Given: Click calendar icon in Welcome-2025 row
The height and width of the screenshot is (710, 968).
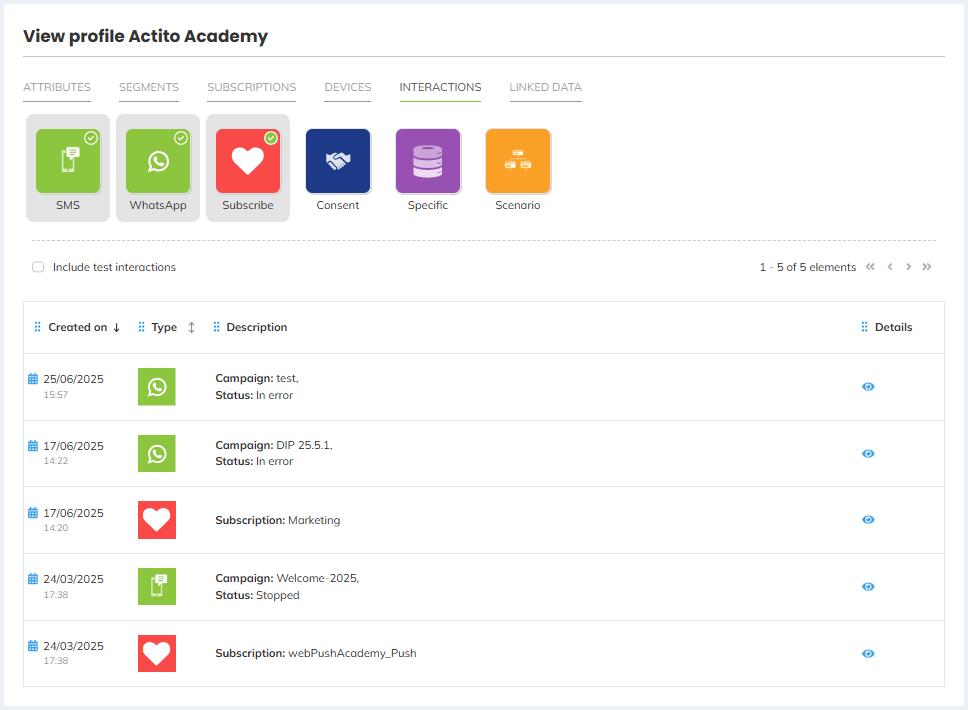Looking at the screenshot, I should tap(33, 578).
